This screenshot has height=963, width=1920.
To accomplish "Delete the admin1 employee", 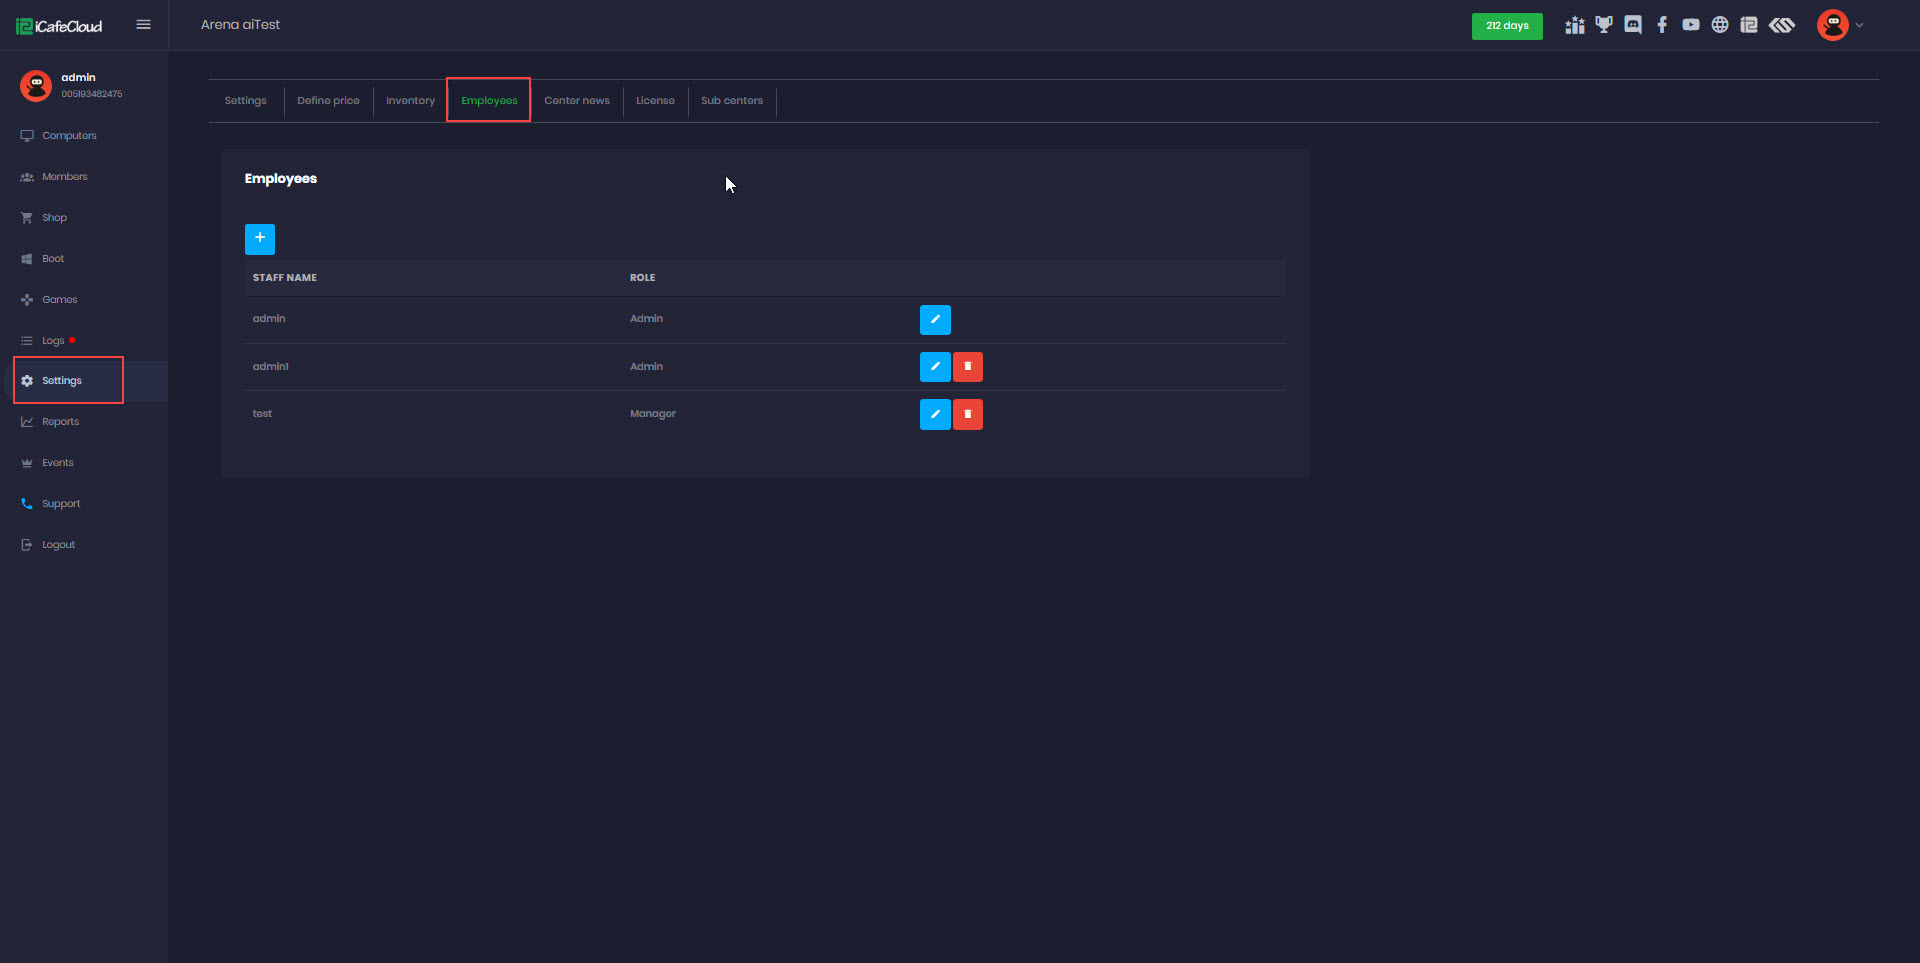I will pyautogui.click(x=968, y=367).
